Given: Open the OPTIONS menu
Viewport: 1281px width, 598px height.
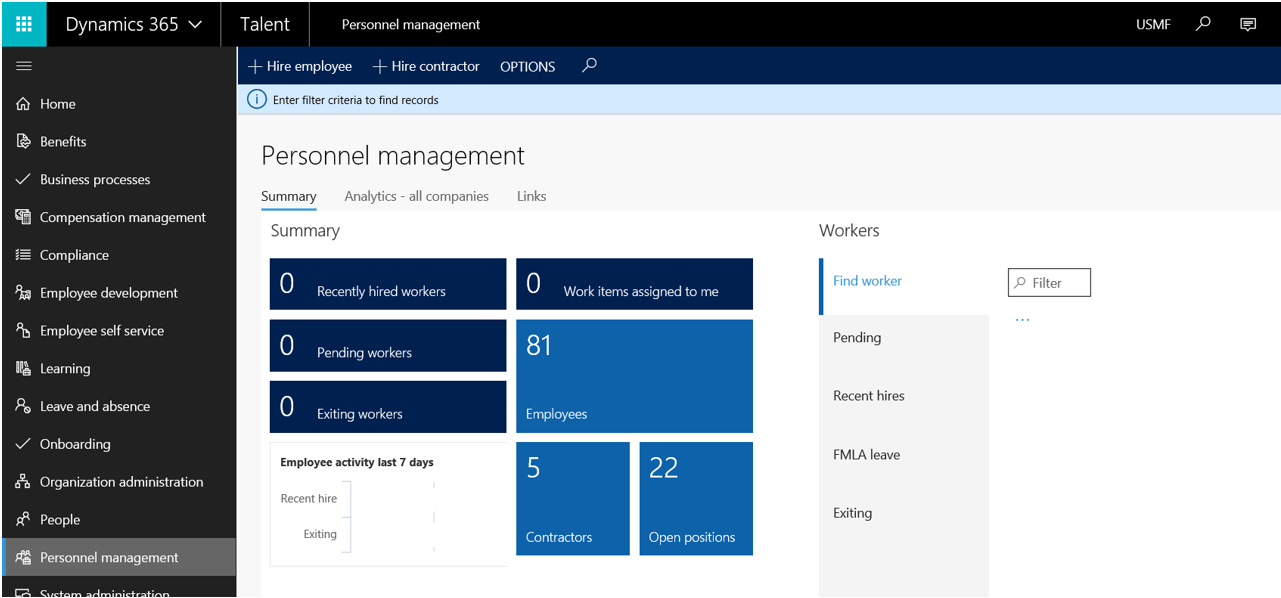Looking at the screenshot, I should coord(527,67).
